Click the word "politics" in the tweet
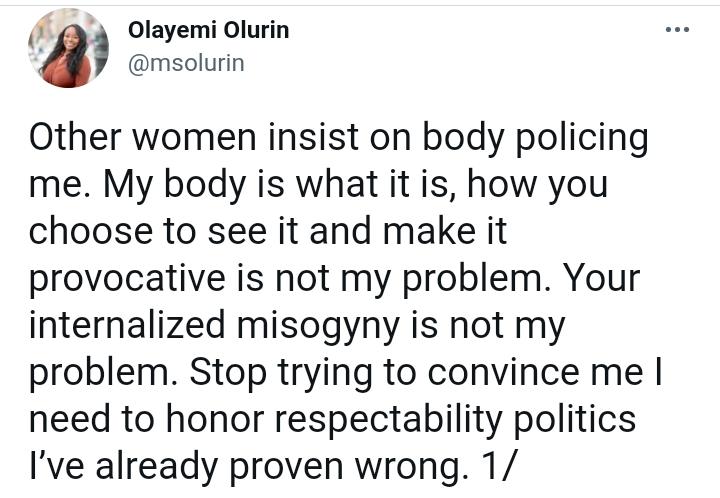Image resolution: width=720 pixels, height=498 pixels. point(589,418)
